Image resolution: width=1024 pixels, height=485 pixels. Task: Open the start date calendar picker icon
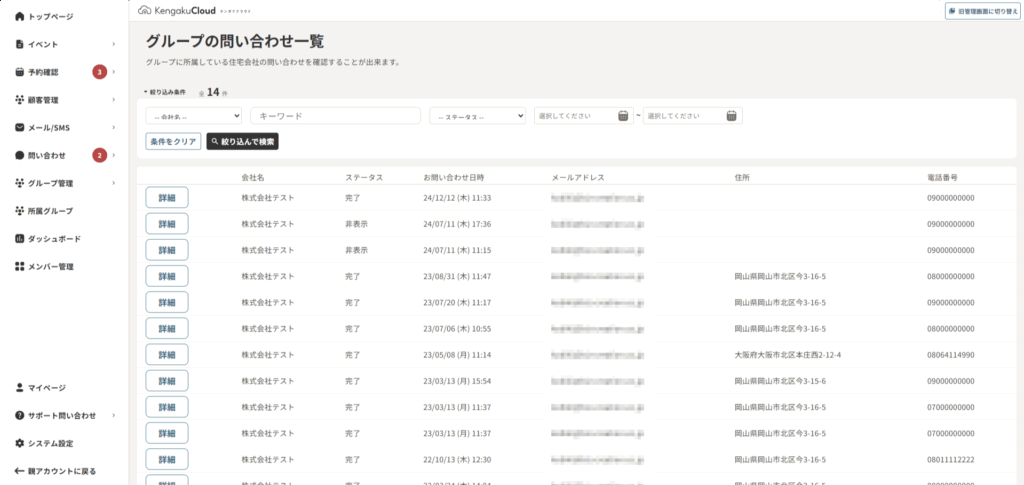[x=623, y=116]
